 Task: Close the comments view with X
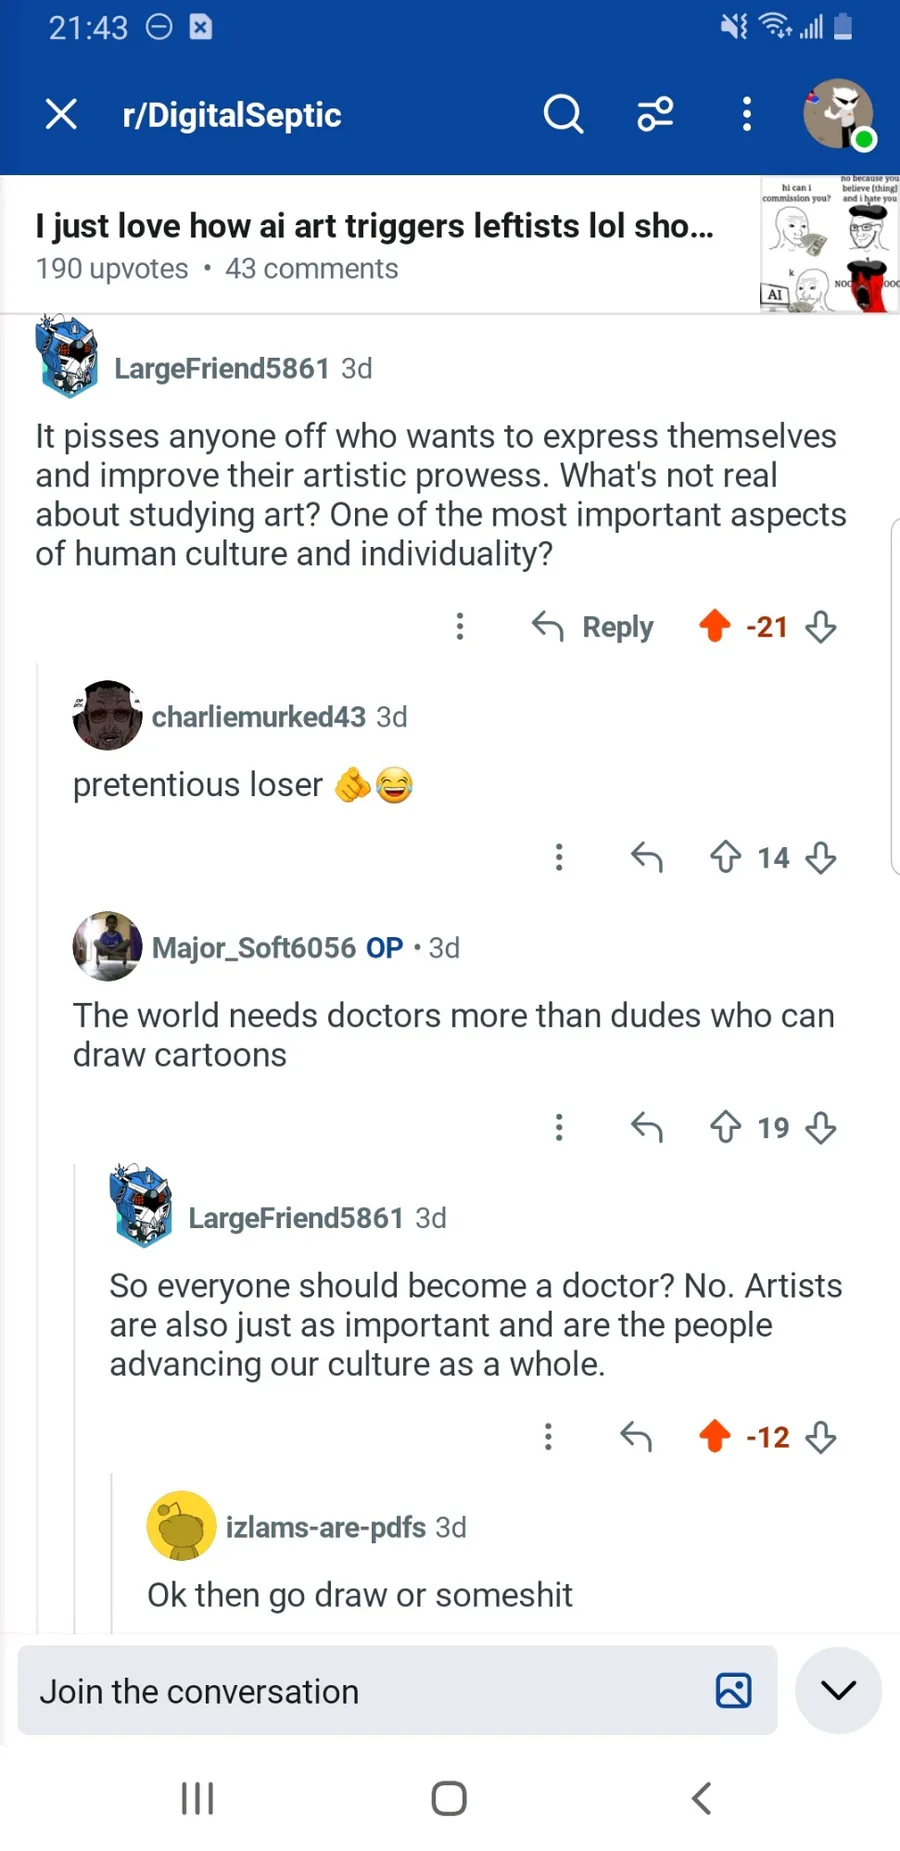[61, 114]
